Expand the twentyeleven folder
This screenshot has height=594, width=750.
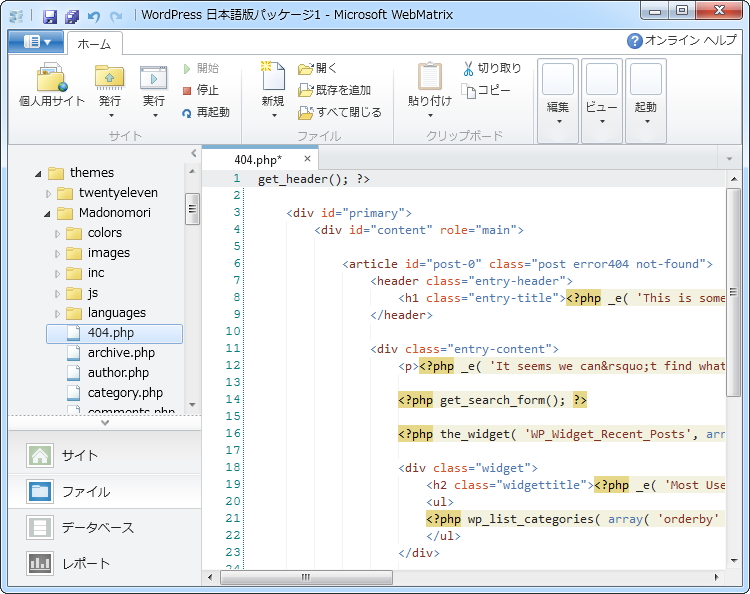[x=48, y=194]
